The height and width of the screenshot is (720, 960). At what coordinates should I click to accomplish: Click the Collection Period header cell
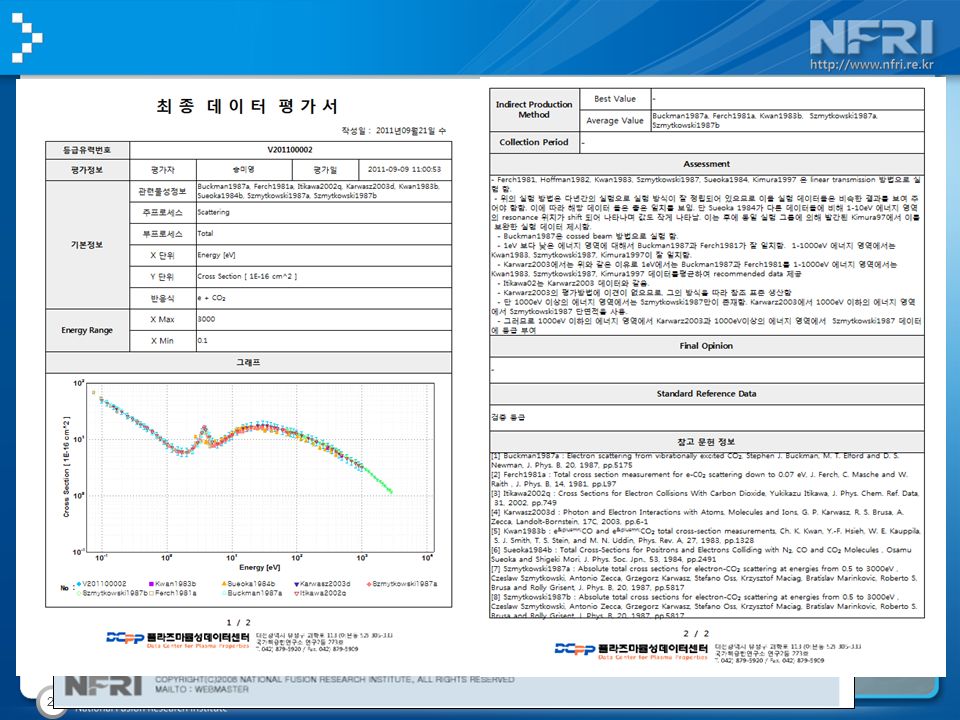[x=534, y=142]
